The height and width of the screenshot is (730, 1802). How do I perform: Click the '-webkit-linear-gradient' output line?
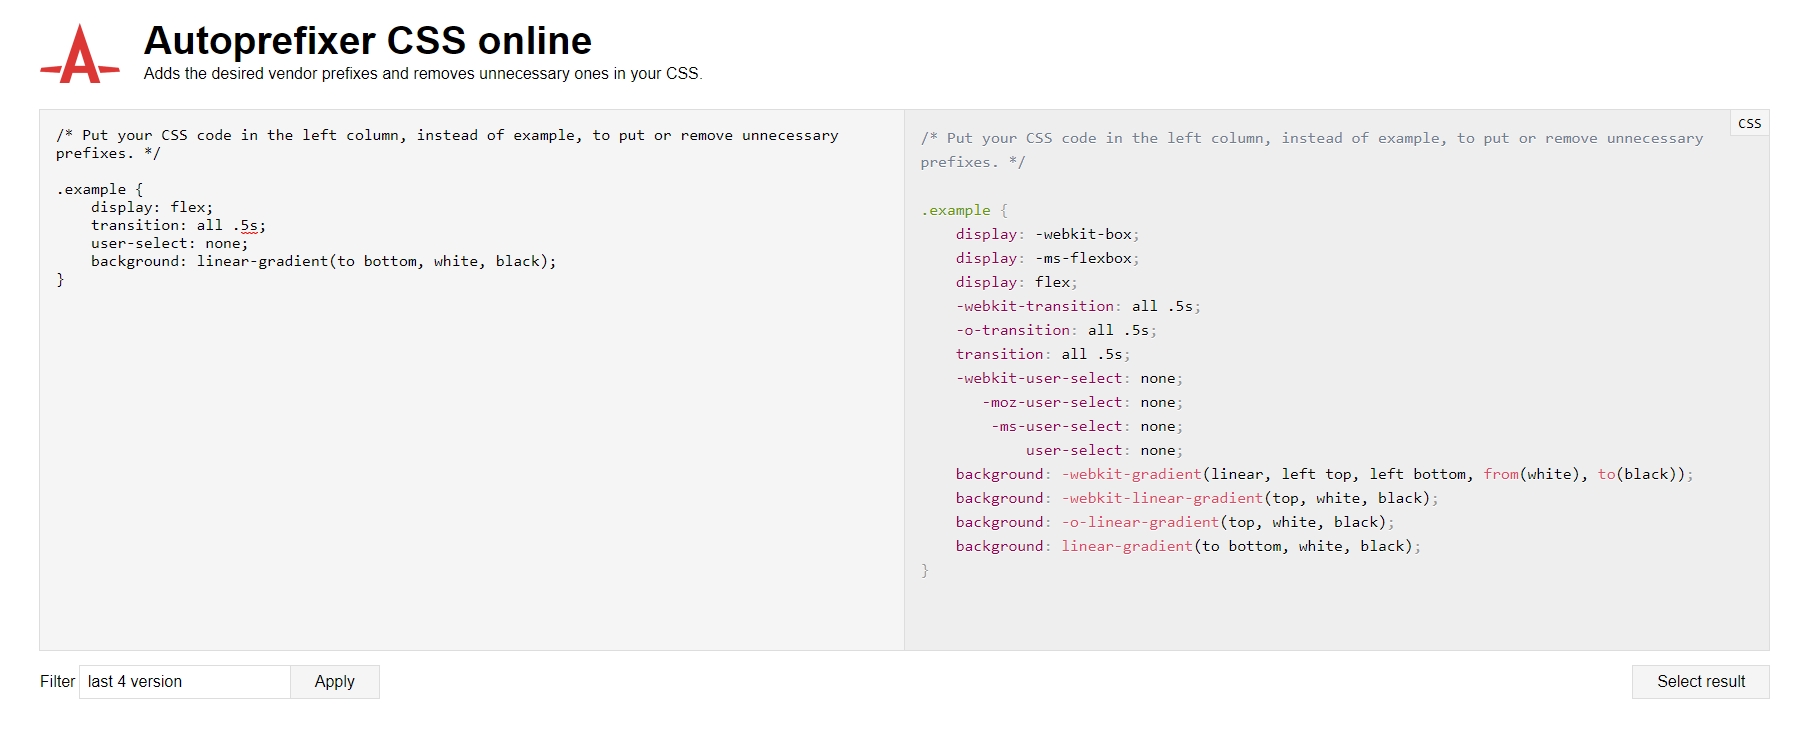tap(1197, 498)
